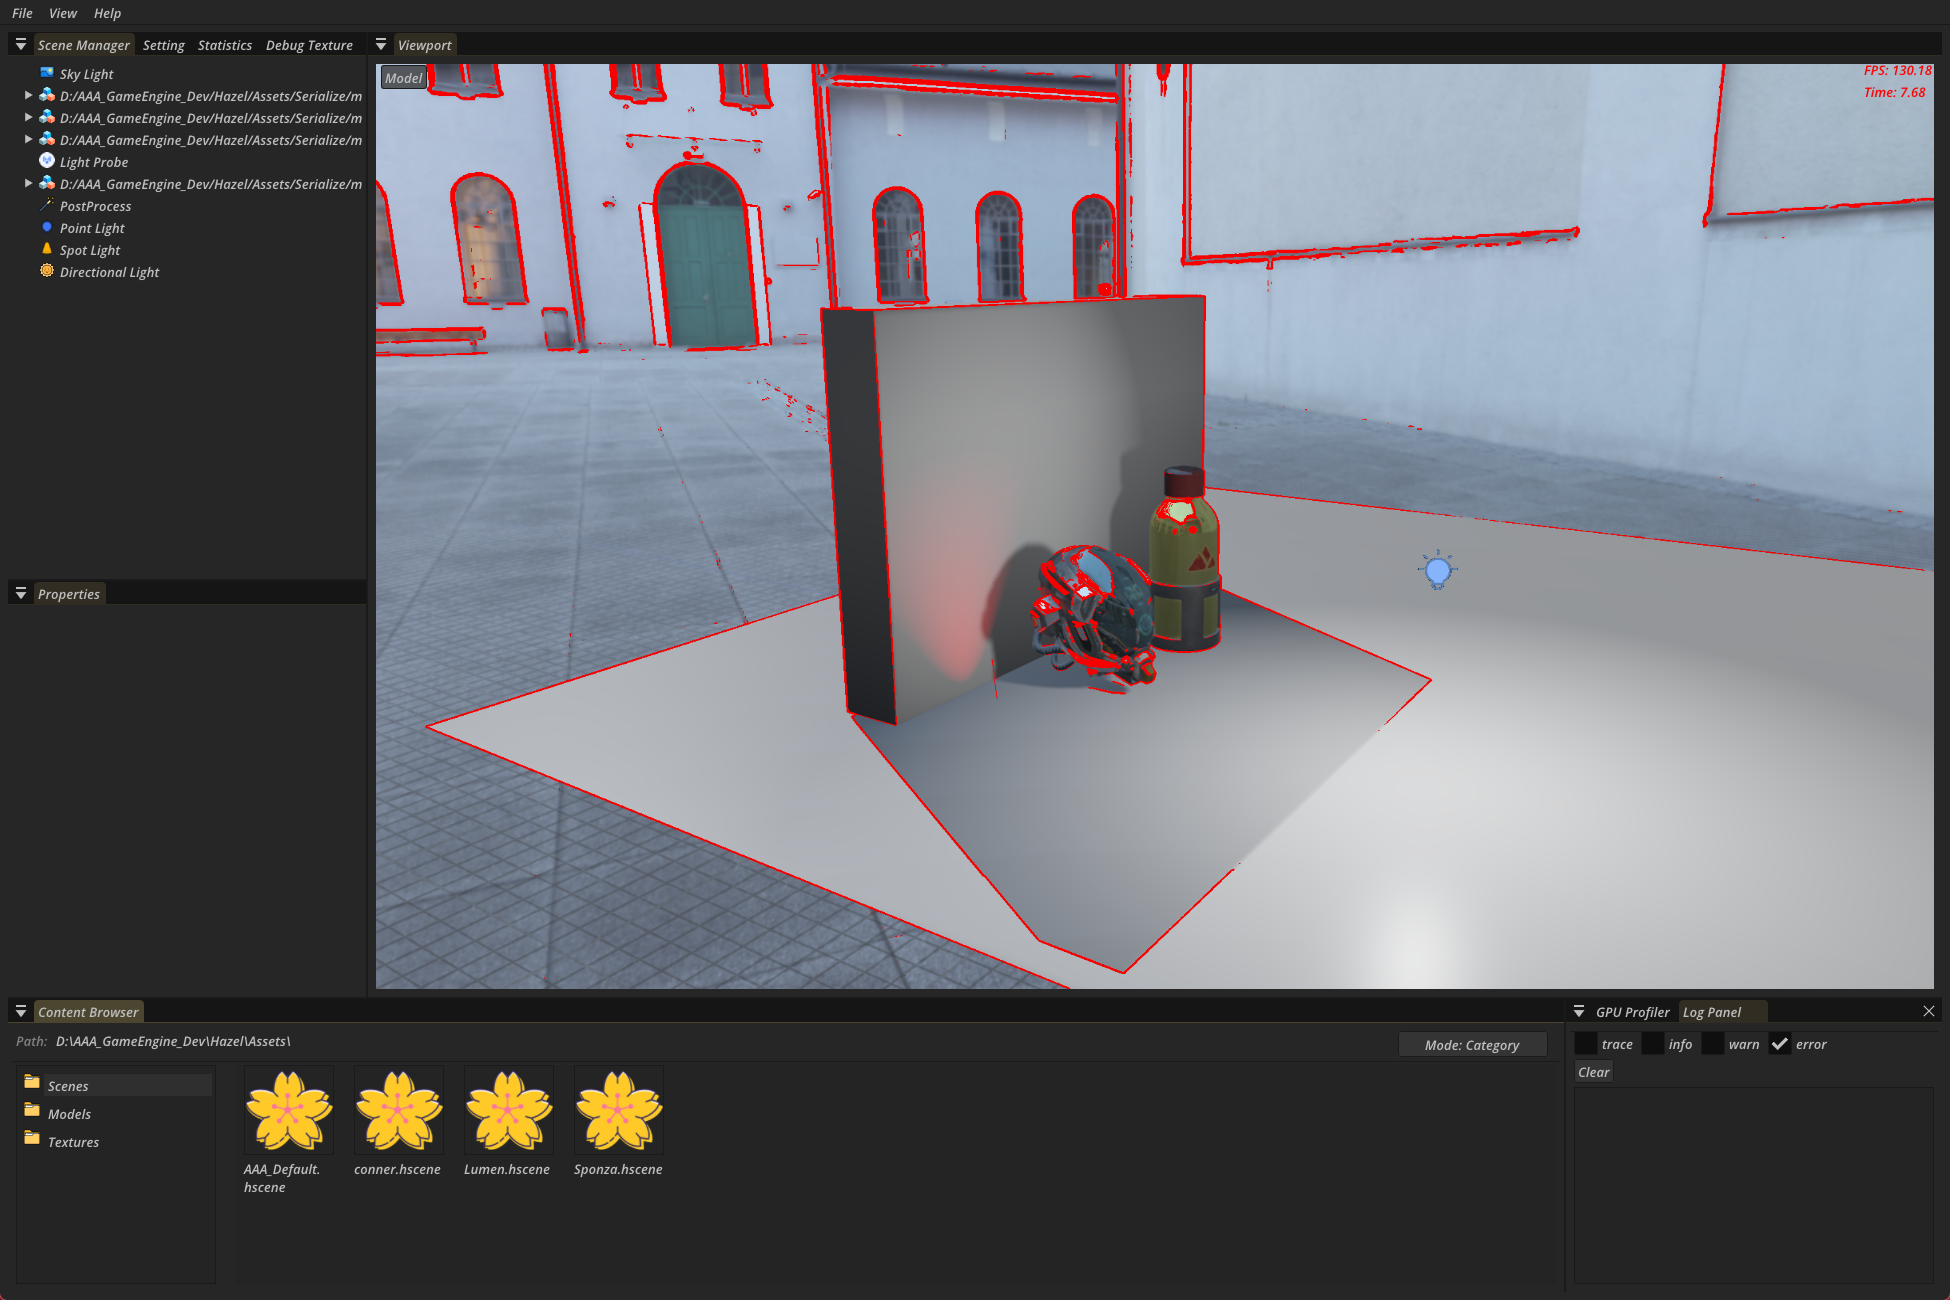
Task: Select the PostProcess wand icon
Action: [47, 205]
